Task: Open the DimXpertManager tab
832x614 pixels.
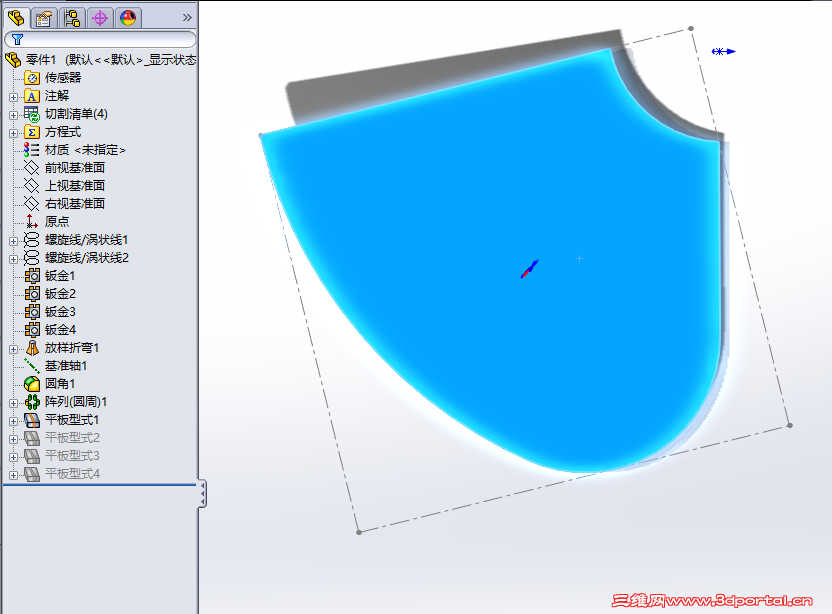Action: click(x=100, y=18)
